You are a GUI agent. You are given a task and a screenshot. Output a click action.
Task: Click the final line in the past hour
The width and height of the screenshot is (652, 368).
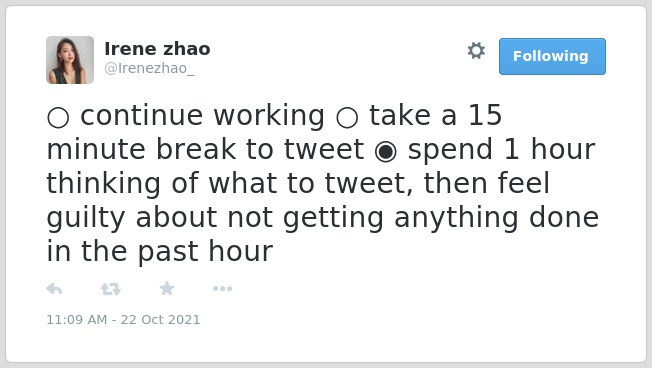160,252
